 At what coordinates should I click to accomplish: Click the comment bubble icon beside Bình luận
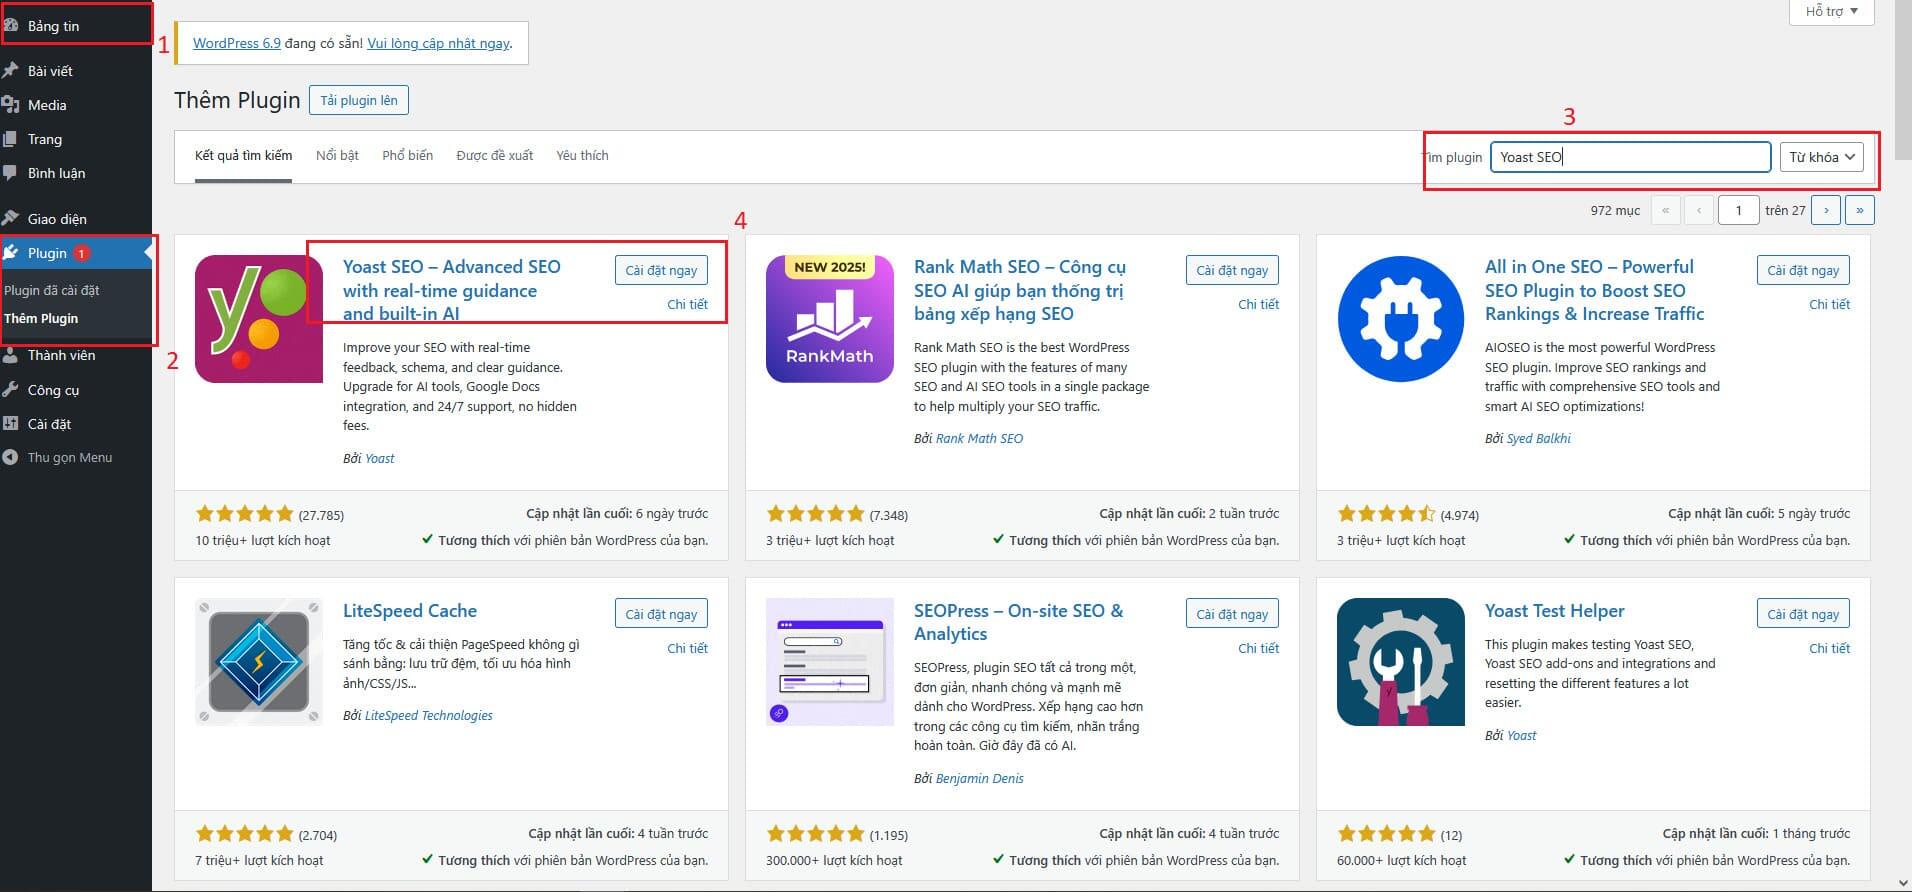(x=10, y=173)
